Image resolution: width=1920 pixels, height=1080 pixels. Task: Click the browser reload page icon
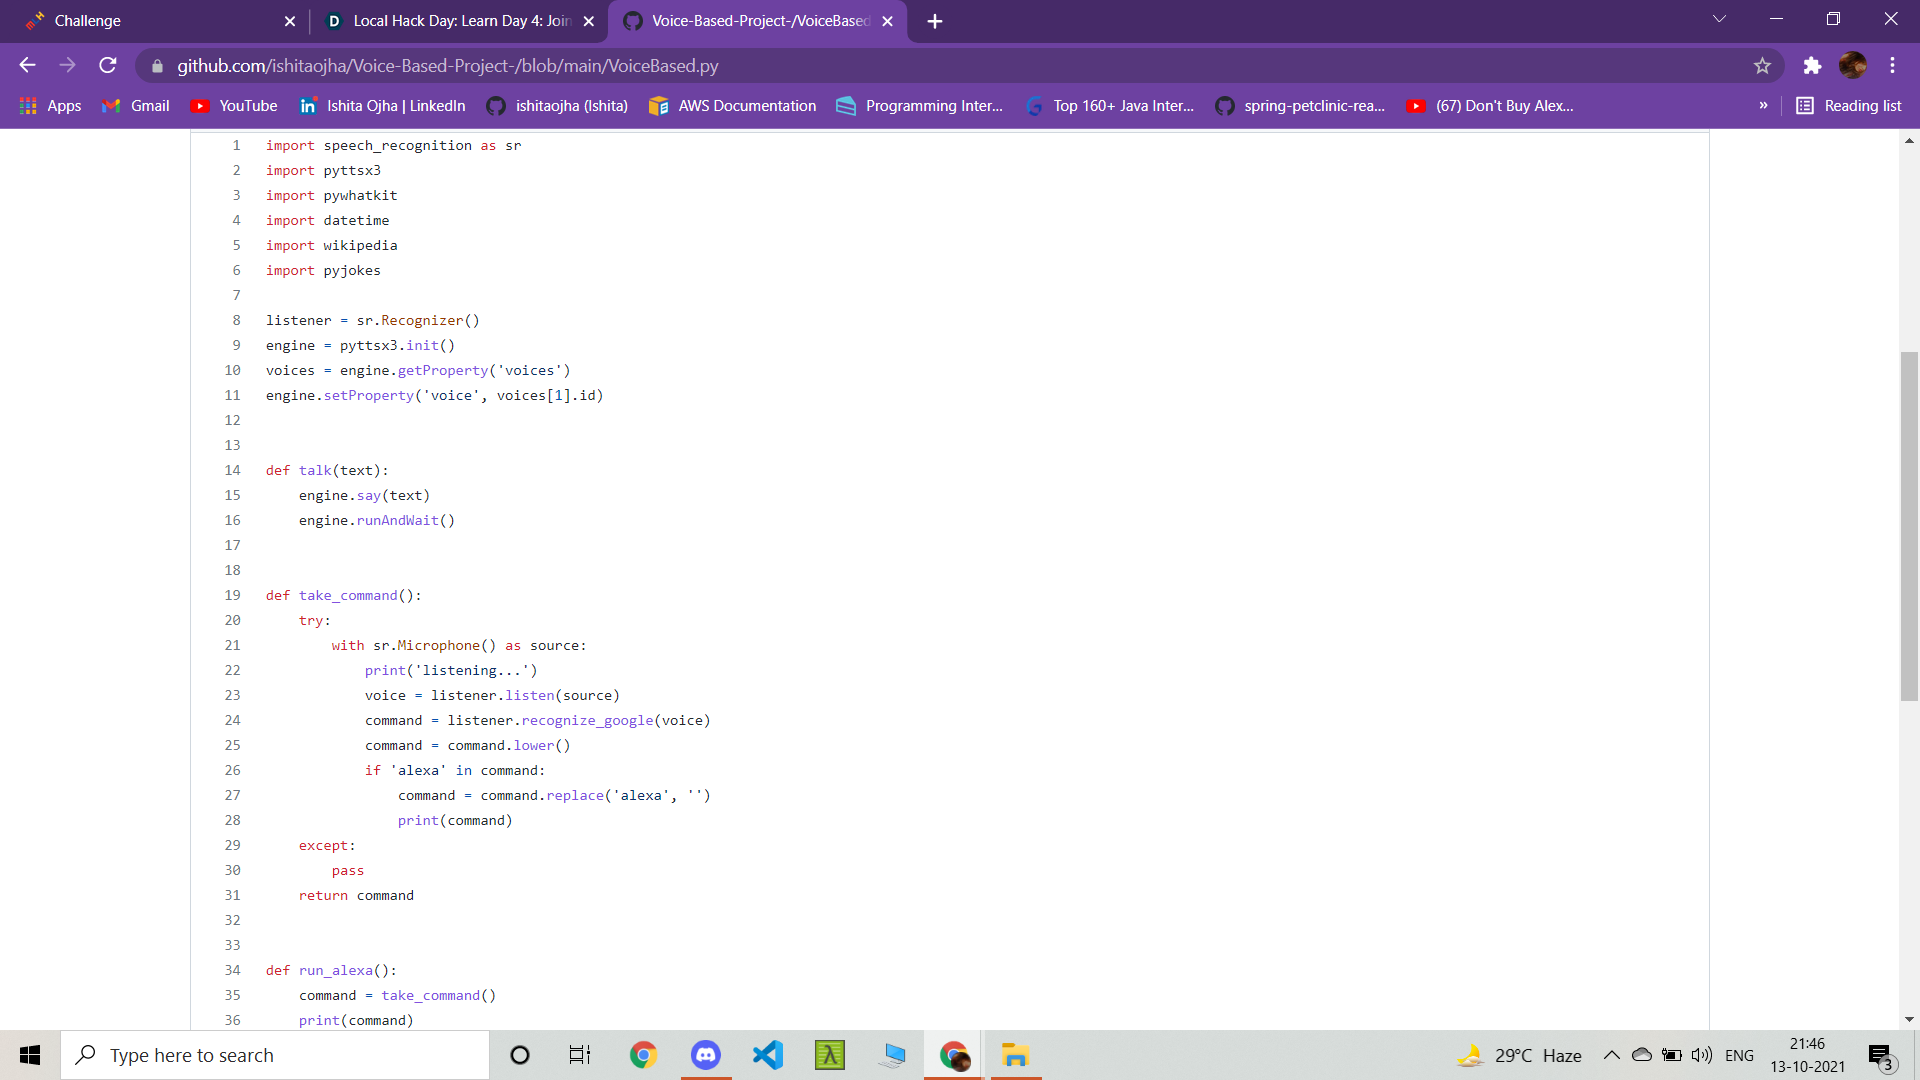[x=108, y=66]
